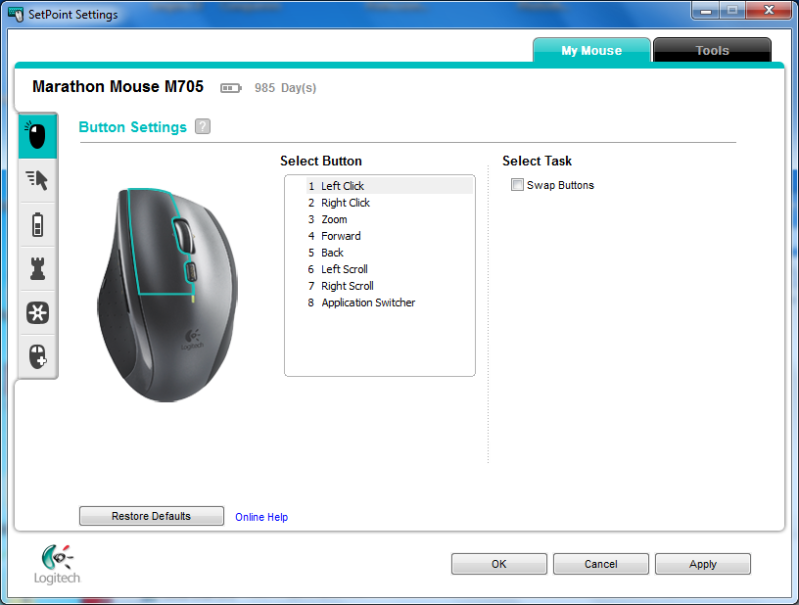
Task: Click the battery level icon beside mouse name
Action: [231, 88]
